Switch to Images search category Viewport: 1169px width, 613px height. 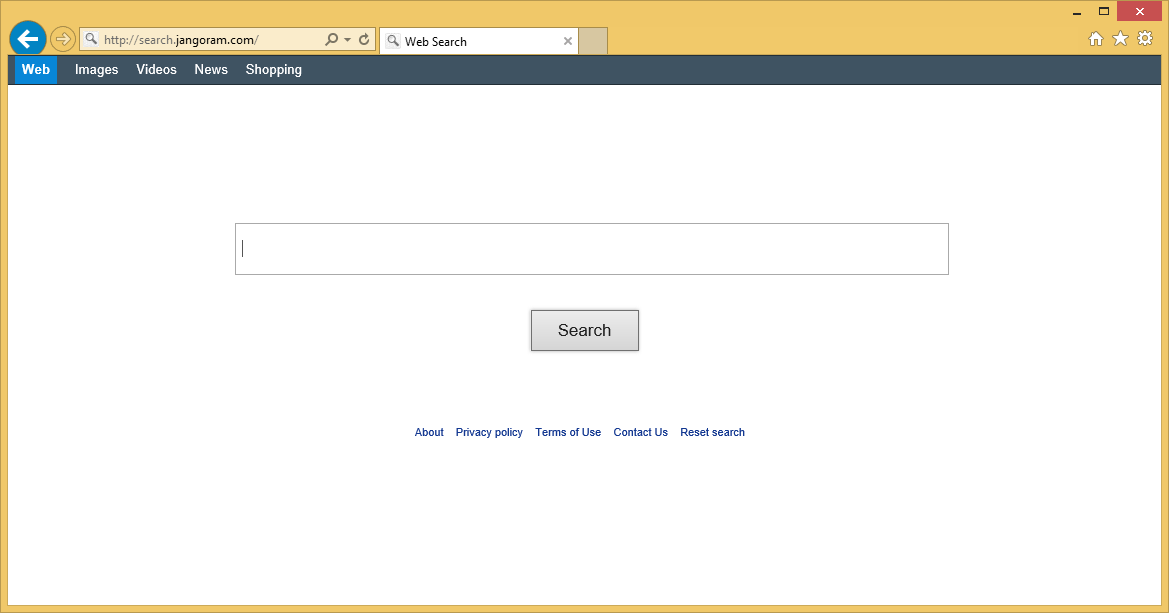96,69
